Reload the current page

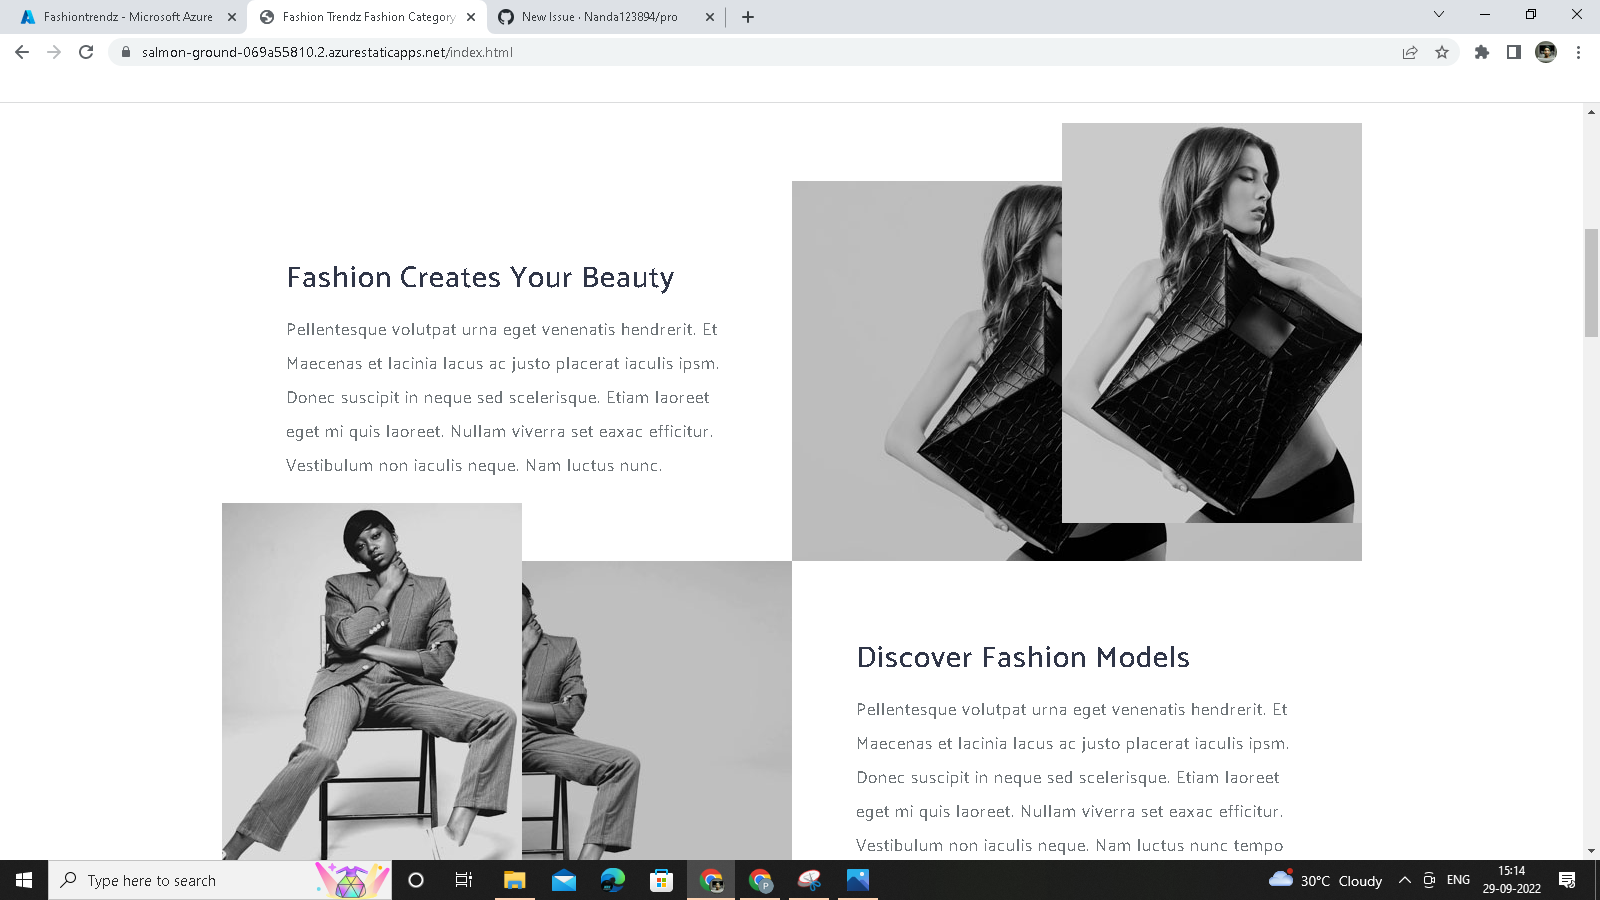(x=84, y=52)
